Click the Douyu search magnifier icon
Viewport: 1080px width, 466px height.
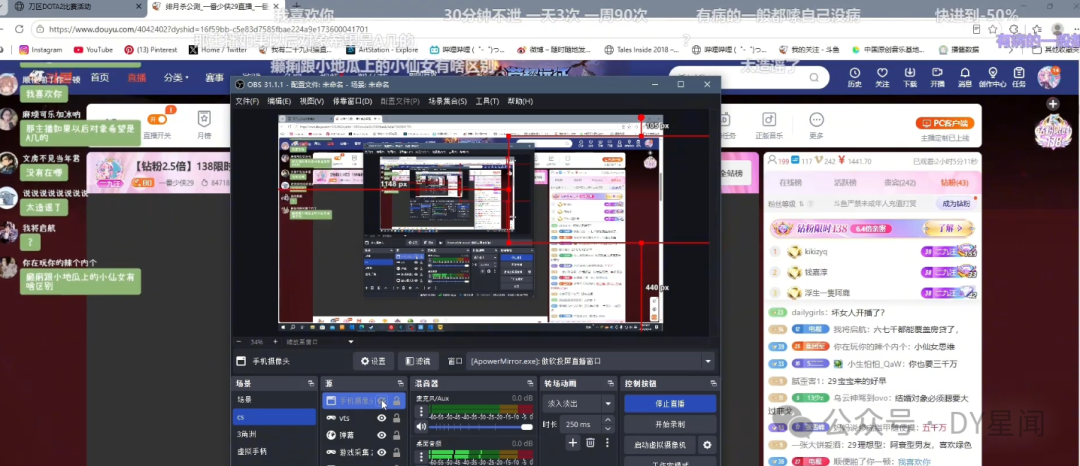pyautogui.click(x=813, y=77)
